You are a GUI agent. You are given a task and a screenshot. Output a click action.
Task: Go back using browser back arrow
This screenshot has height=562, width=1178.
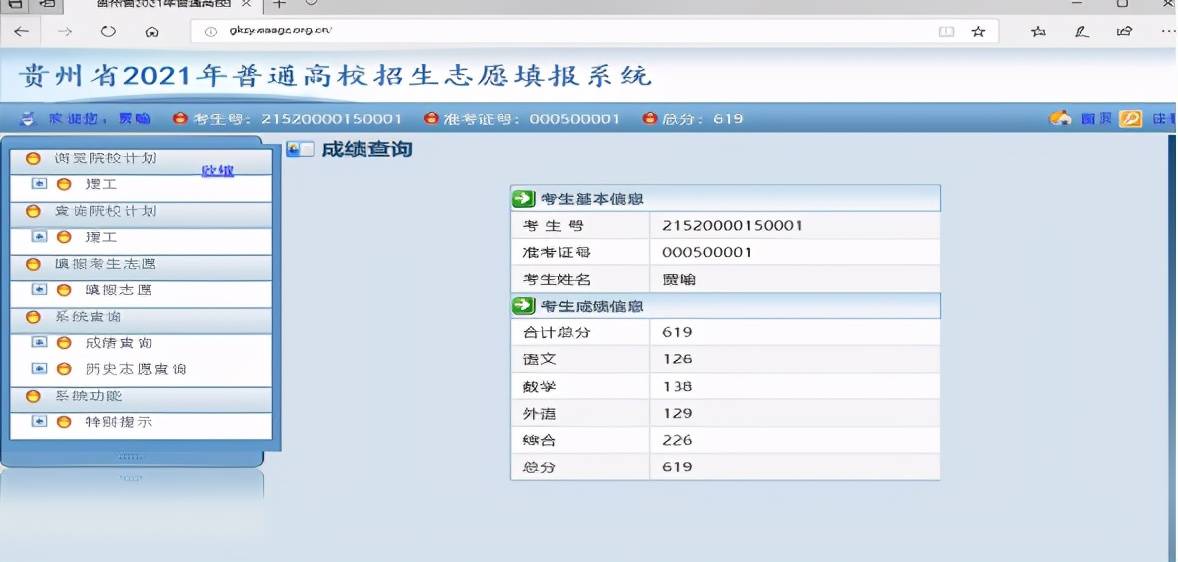(x=21, y=32)
